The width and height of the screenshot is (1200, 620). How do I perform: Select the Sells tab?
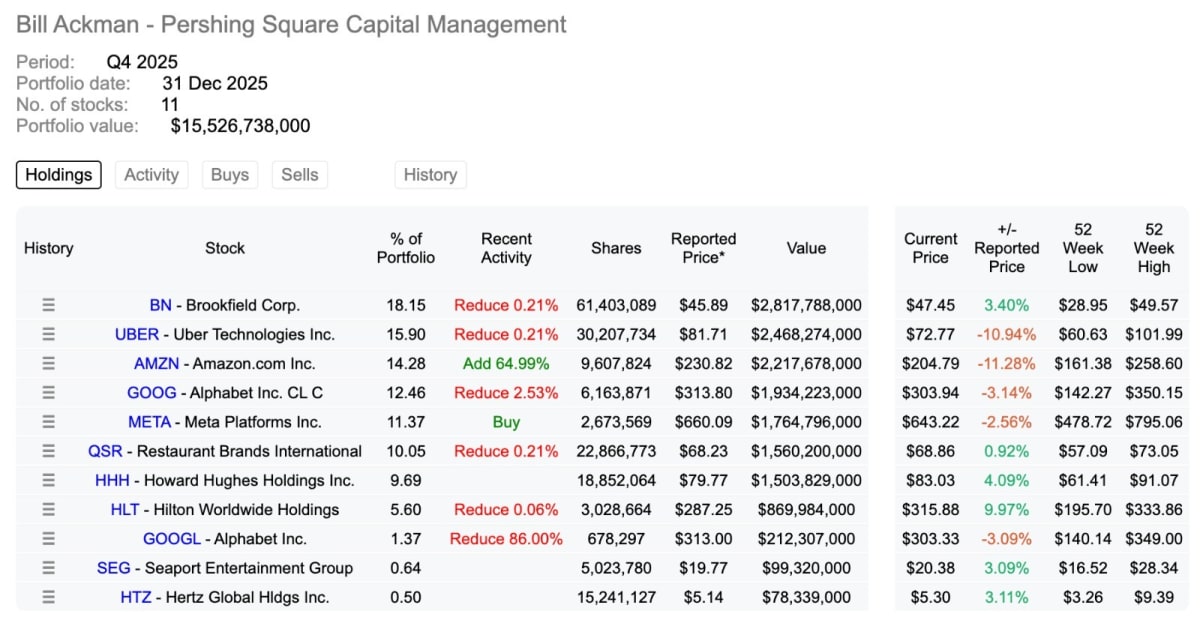coord(299,174)
